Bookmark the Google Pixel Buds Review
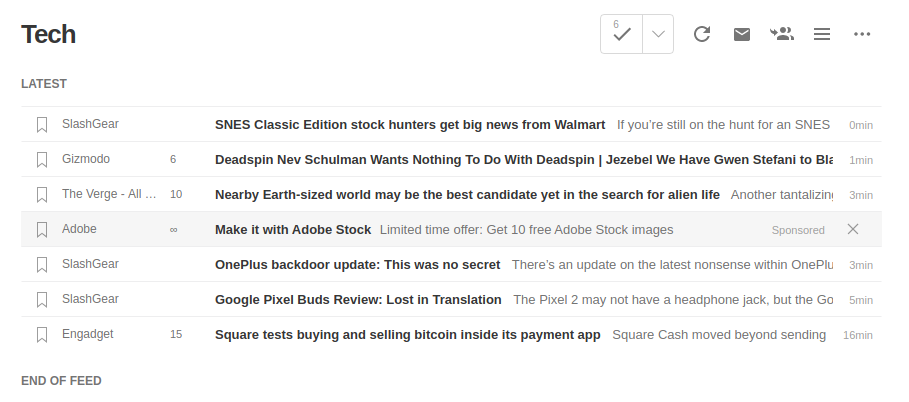Image resolution: width=909 pixels, height=402 pixels. pos(42,300)
